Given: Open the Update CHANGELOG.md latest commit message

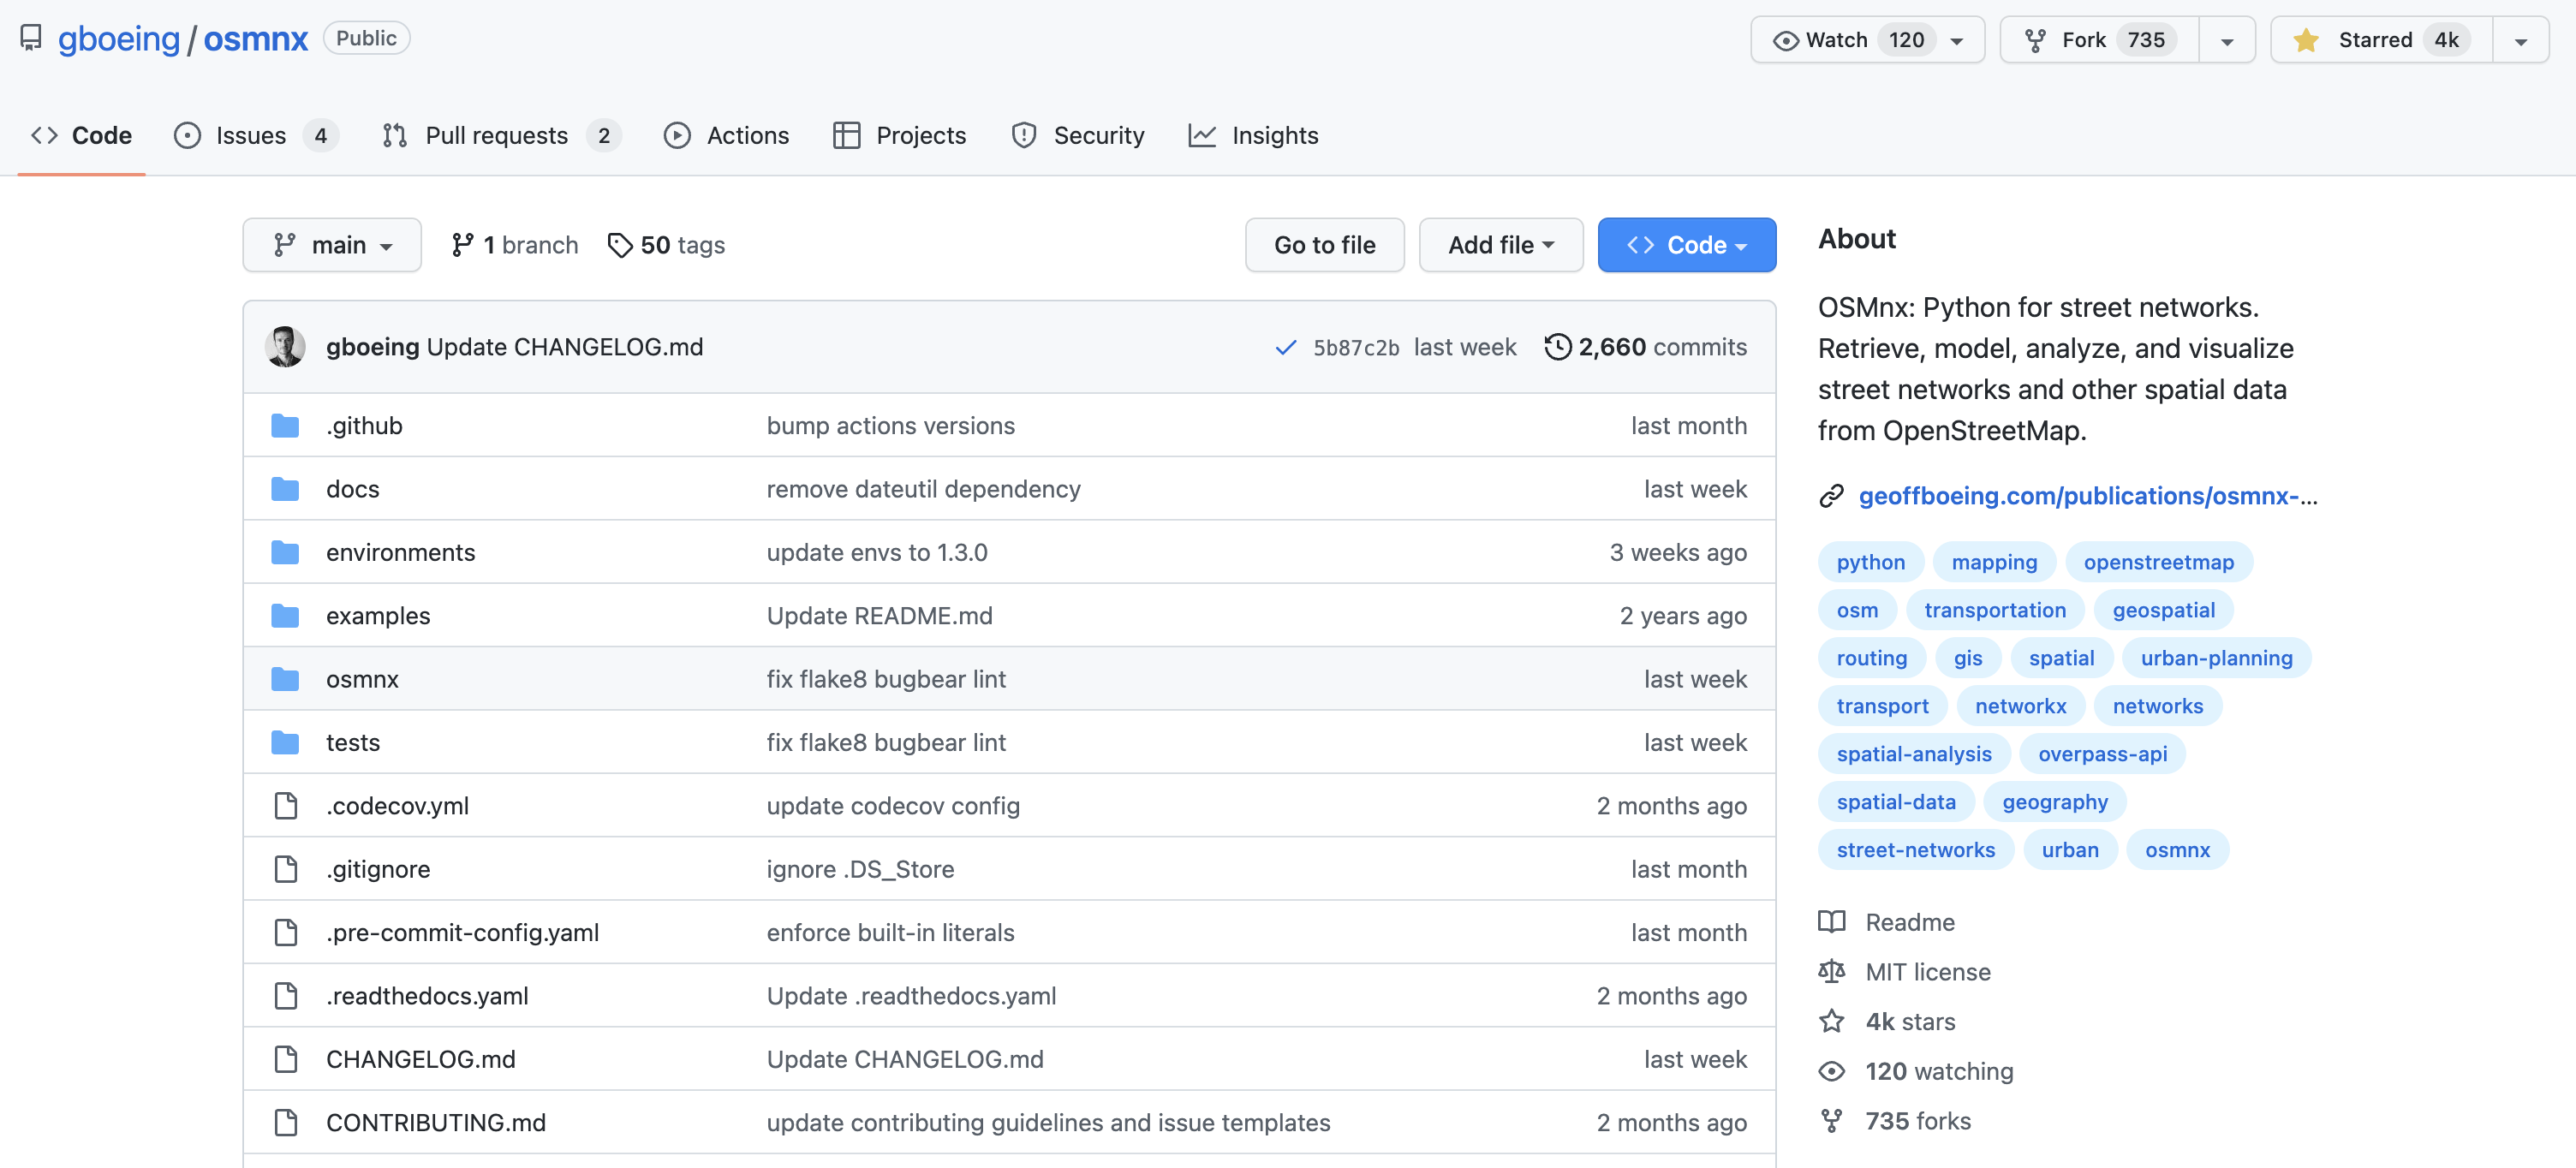Looking at the screenshot, I should tap(565, 347).
